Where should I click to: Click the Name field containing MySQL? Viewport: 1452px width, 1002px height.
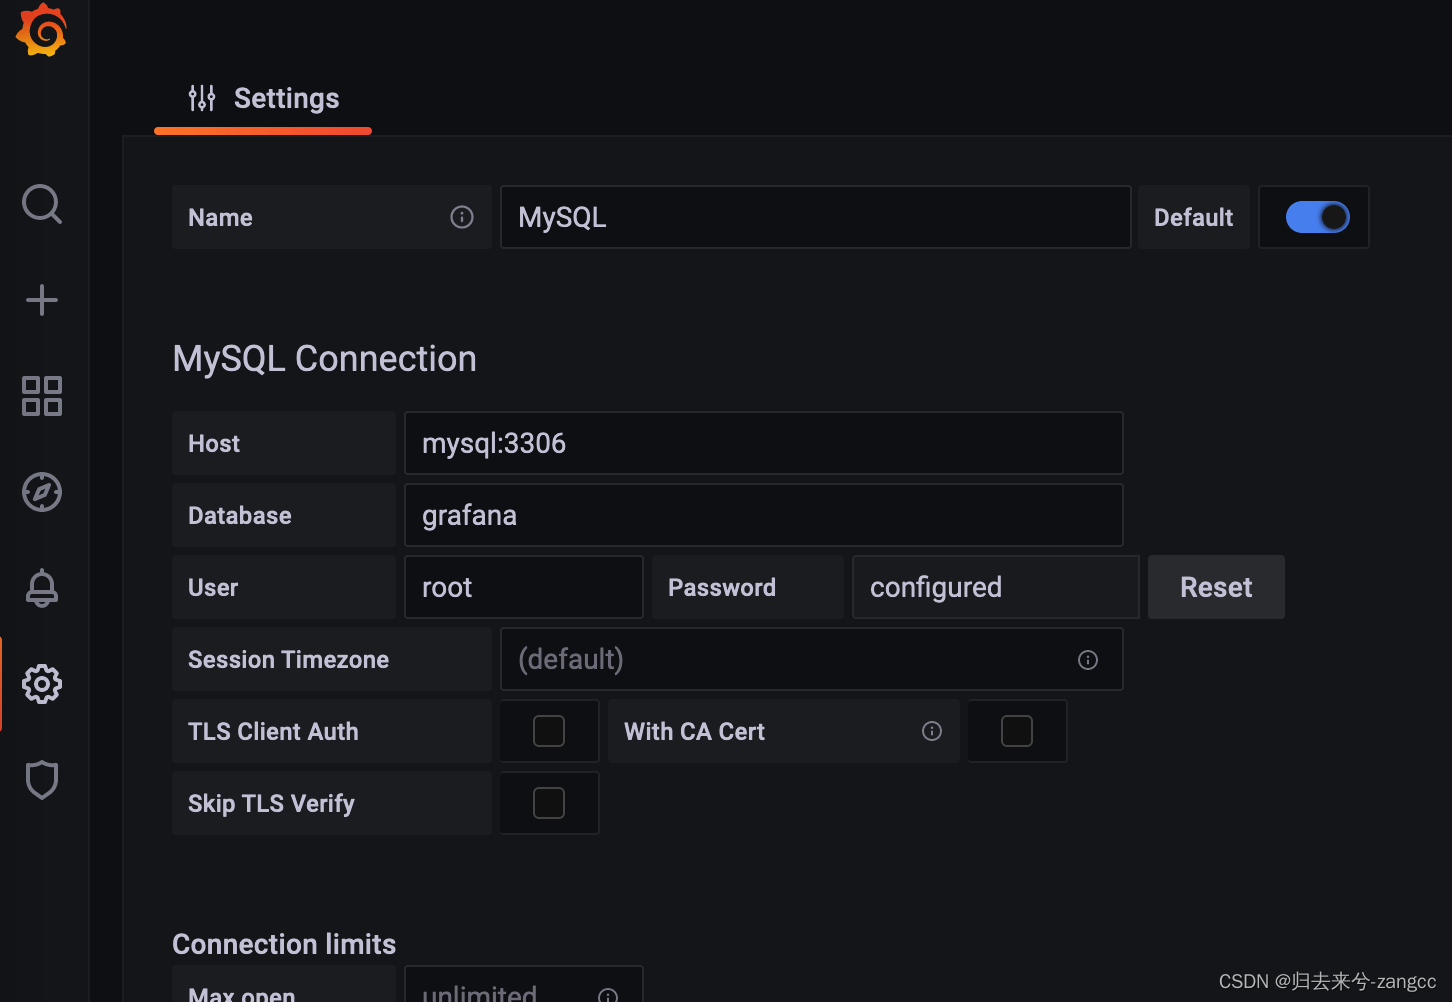pos(816,217)
